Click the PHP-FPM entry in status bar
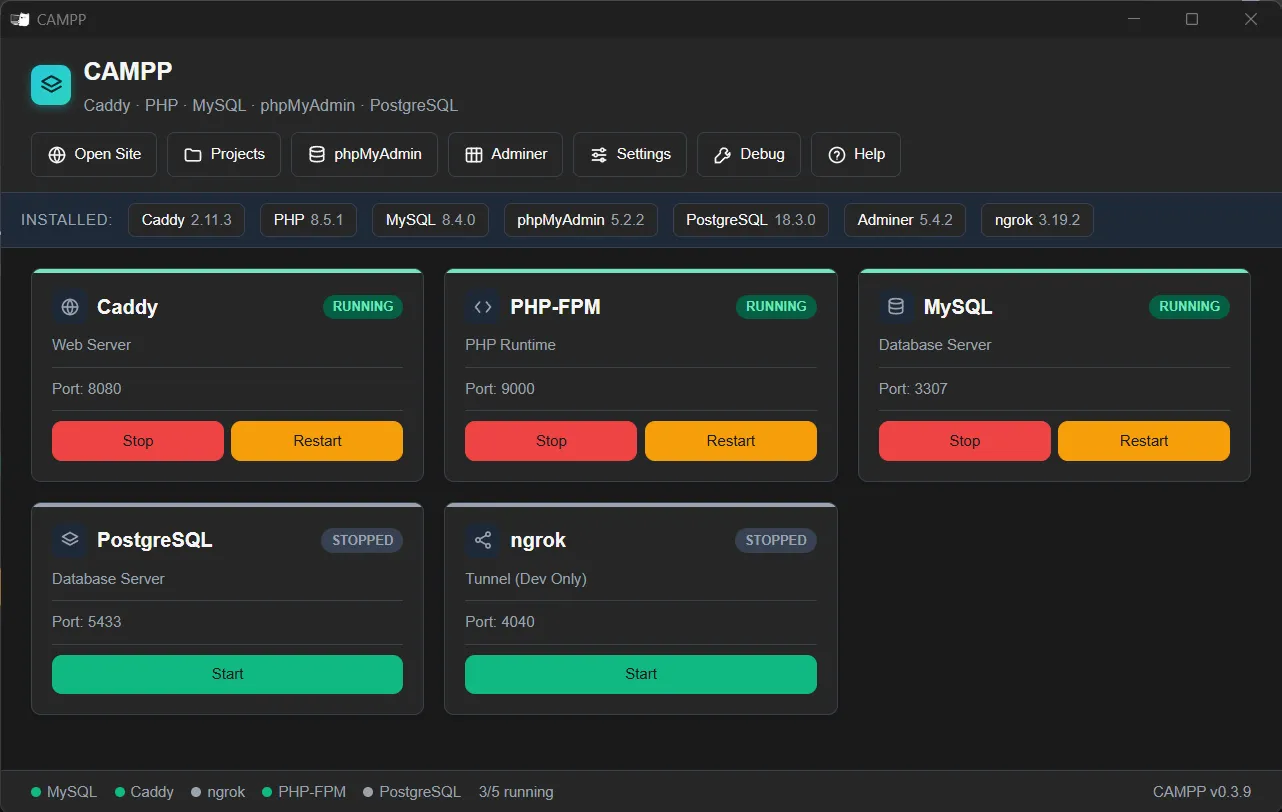This screenshot has width=1282, height=812. (x=304, y=792)
